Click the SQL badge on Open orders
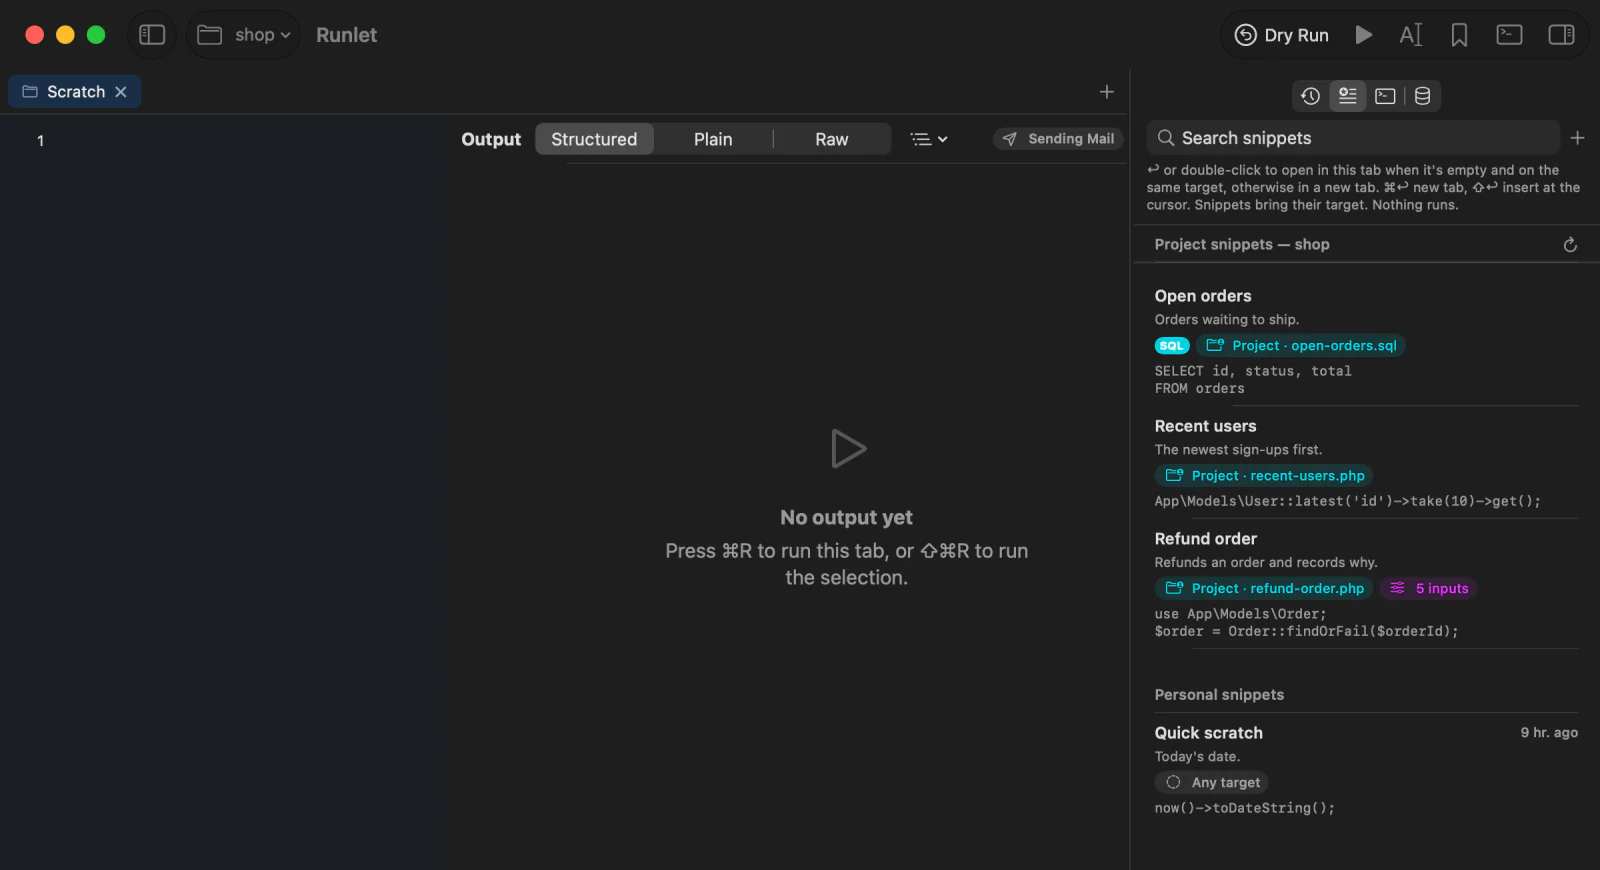Image resolution: width=1600 pixels, height=870 pixels. pyautogui.click(x=1172, y=346)
